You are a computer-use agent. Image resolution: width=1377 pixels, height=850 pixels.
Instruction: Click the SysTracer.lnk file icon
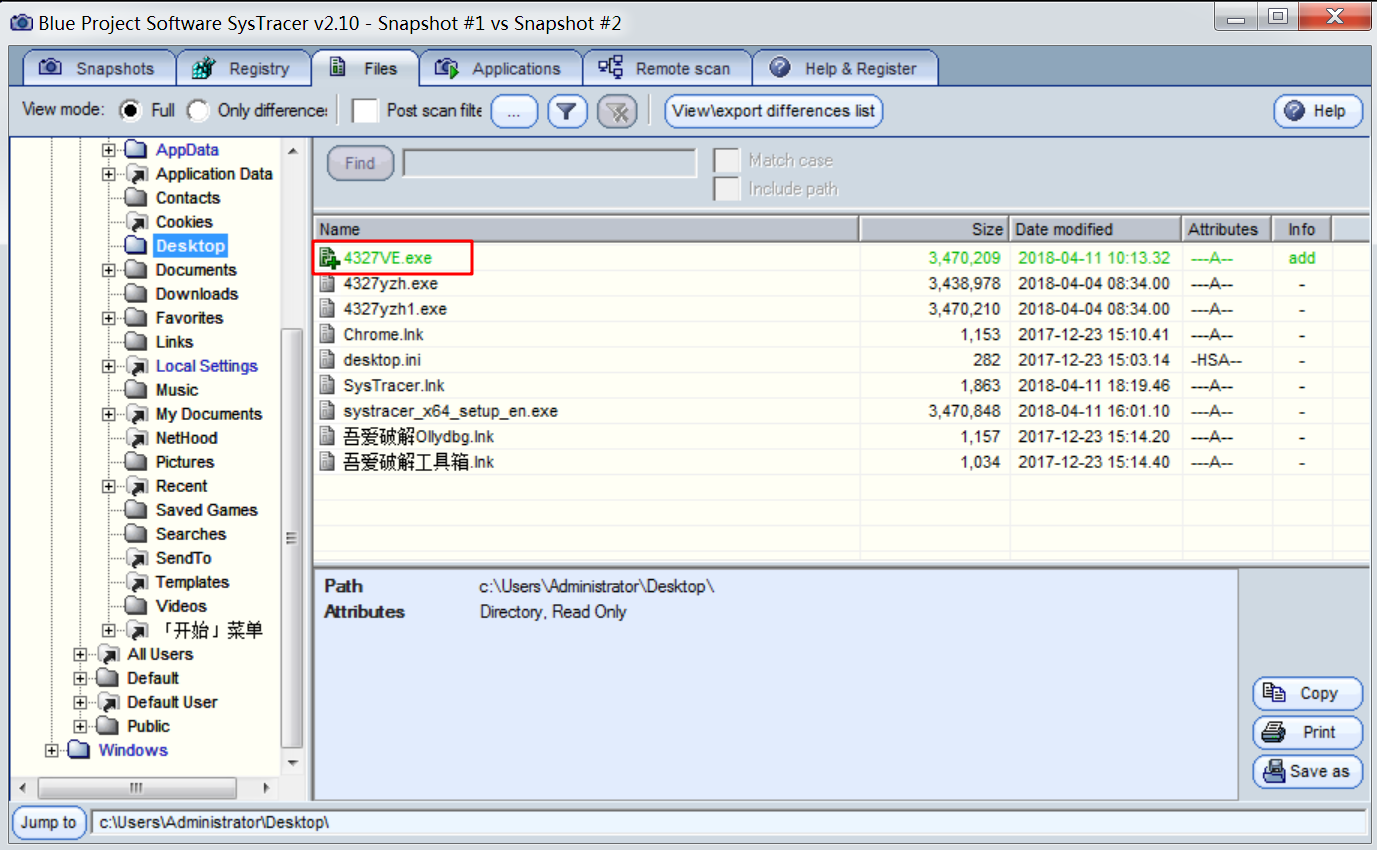(x=327, y=386)
